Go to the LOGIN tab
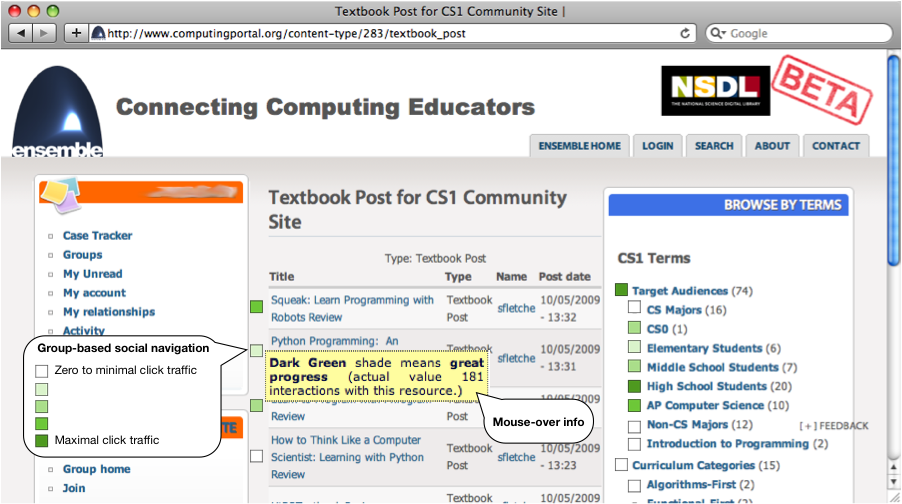Screen dimensions: 902x504 pos(658,146)
